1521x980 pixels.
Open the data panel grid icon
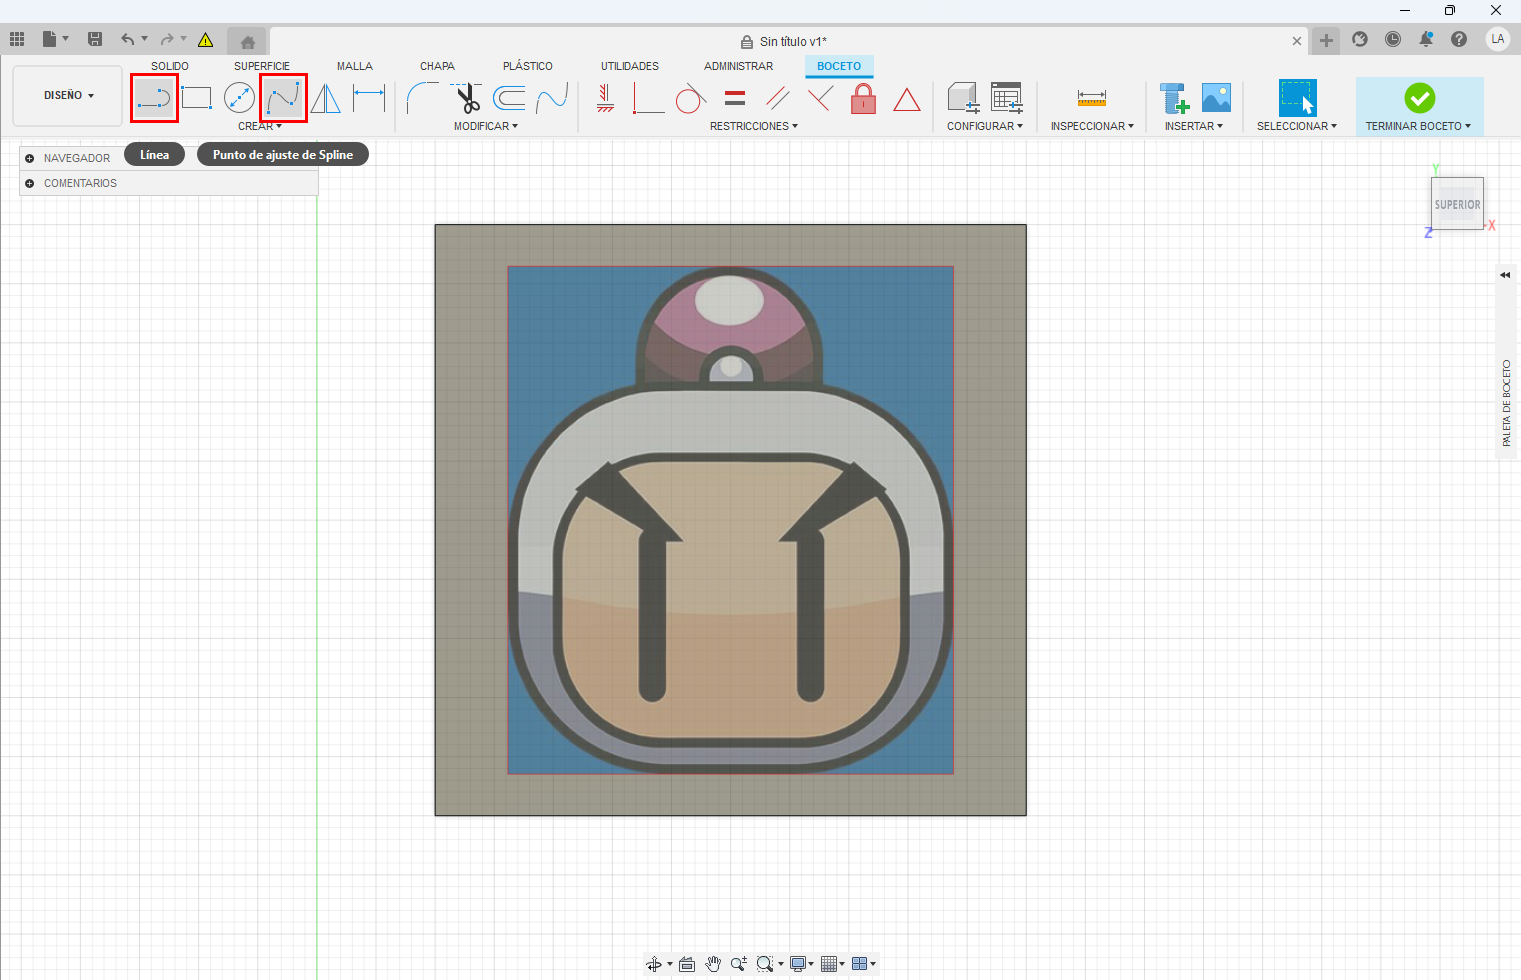point(17,39)
